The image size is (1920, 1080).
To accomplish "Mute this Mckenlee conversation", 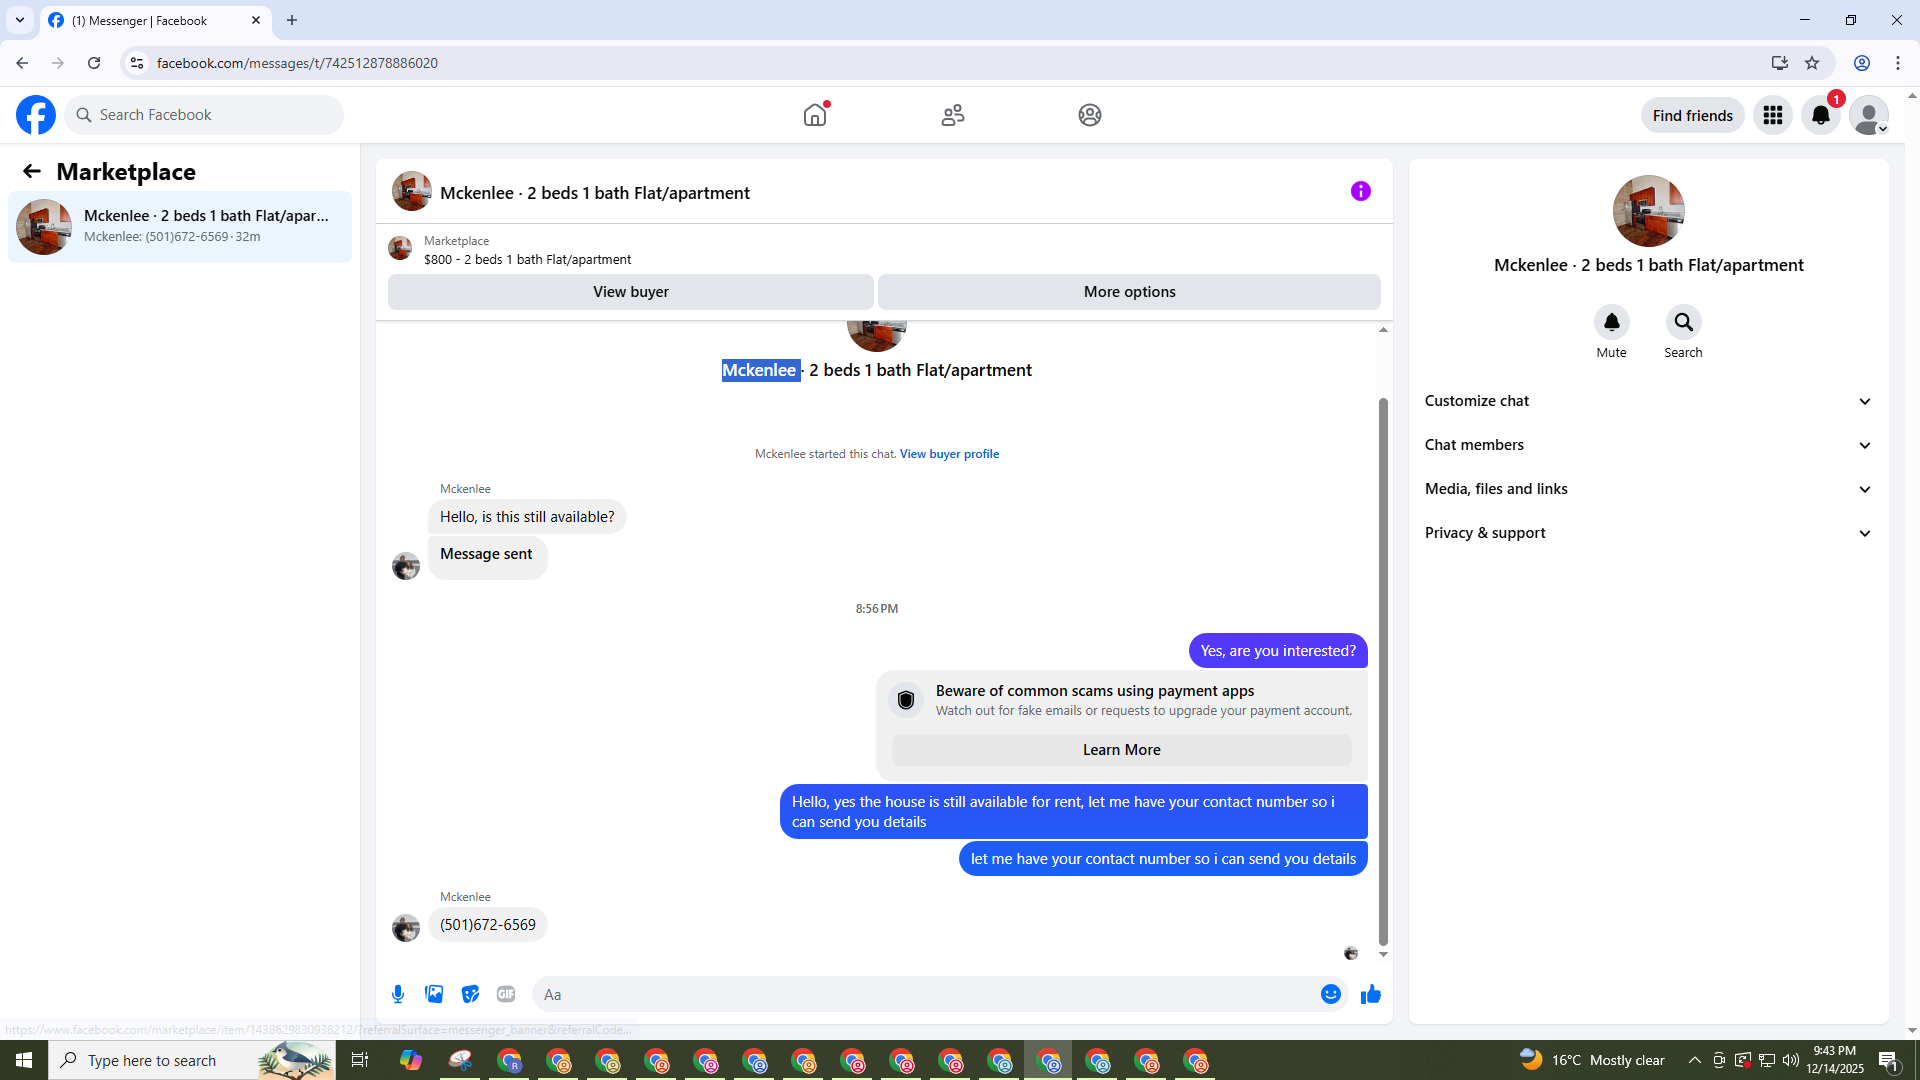I will click(x=1611, y=323).
